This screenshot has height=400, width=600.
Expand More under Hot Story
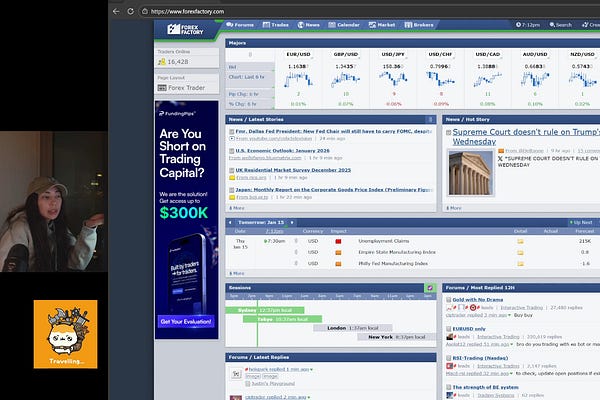click(454, 208)
